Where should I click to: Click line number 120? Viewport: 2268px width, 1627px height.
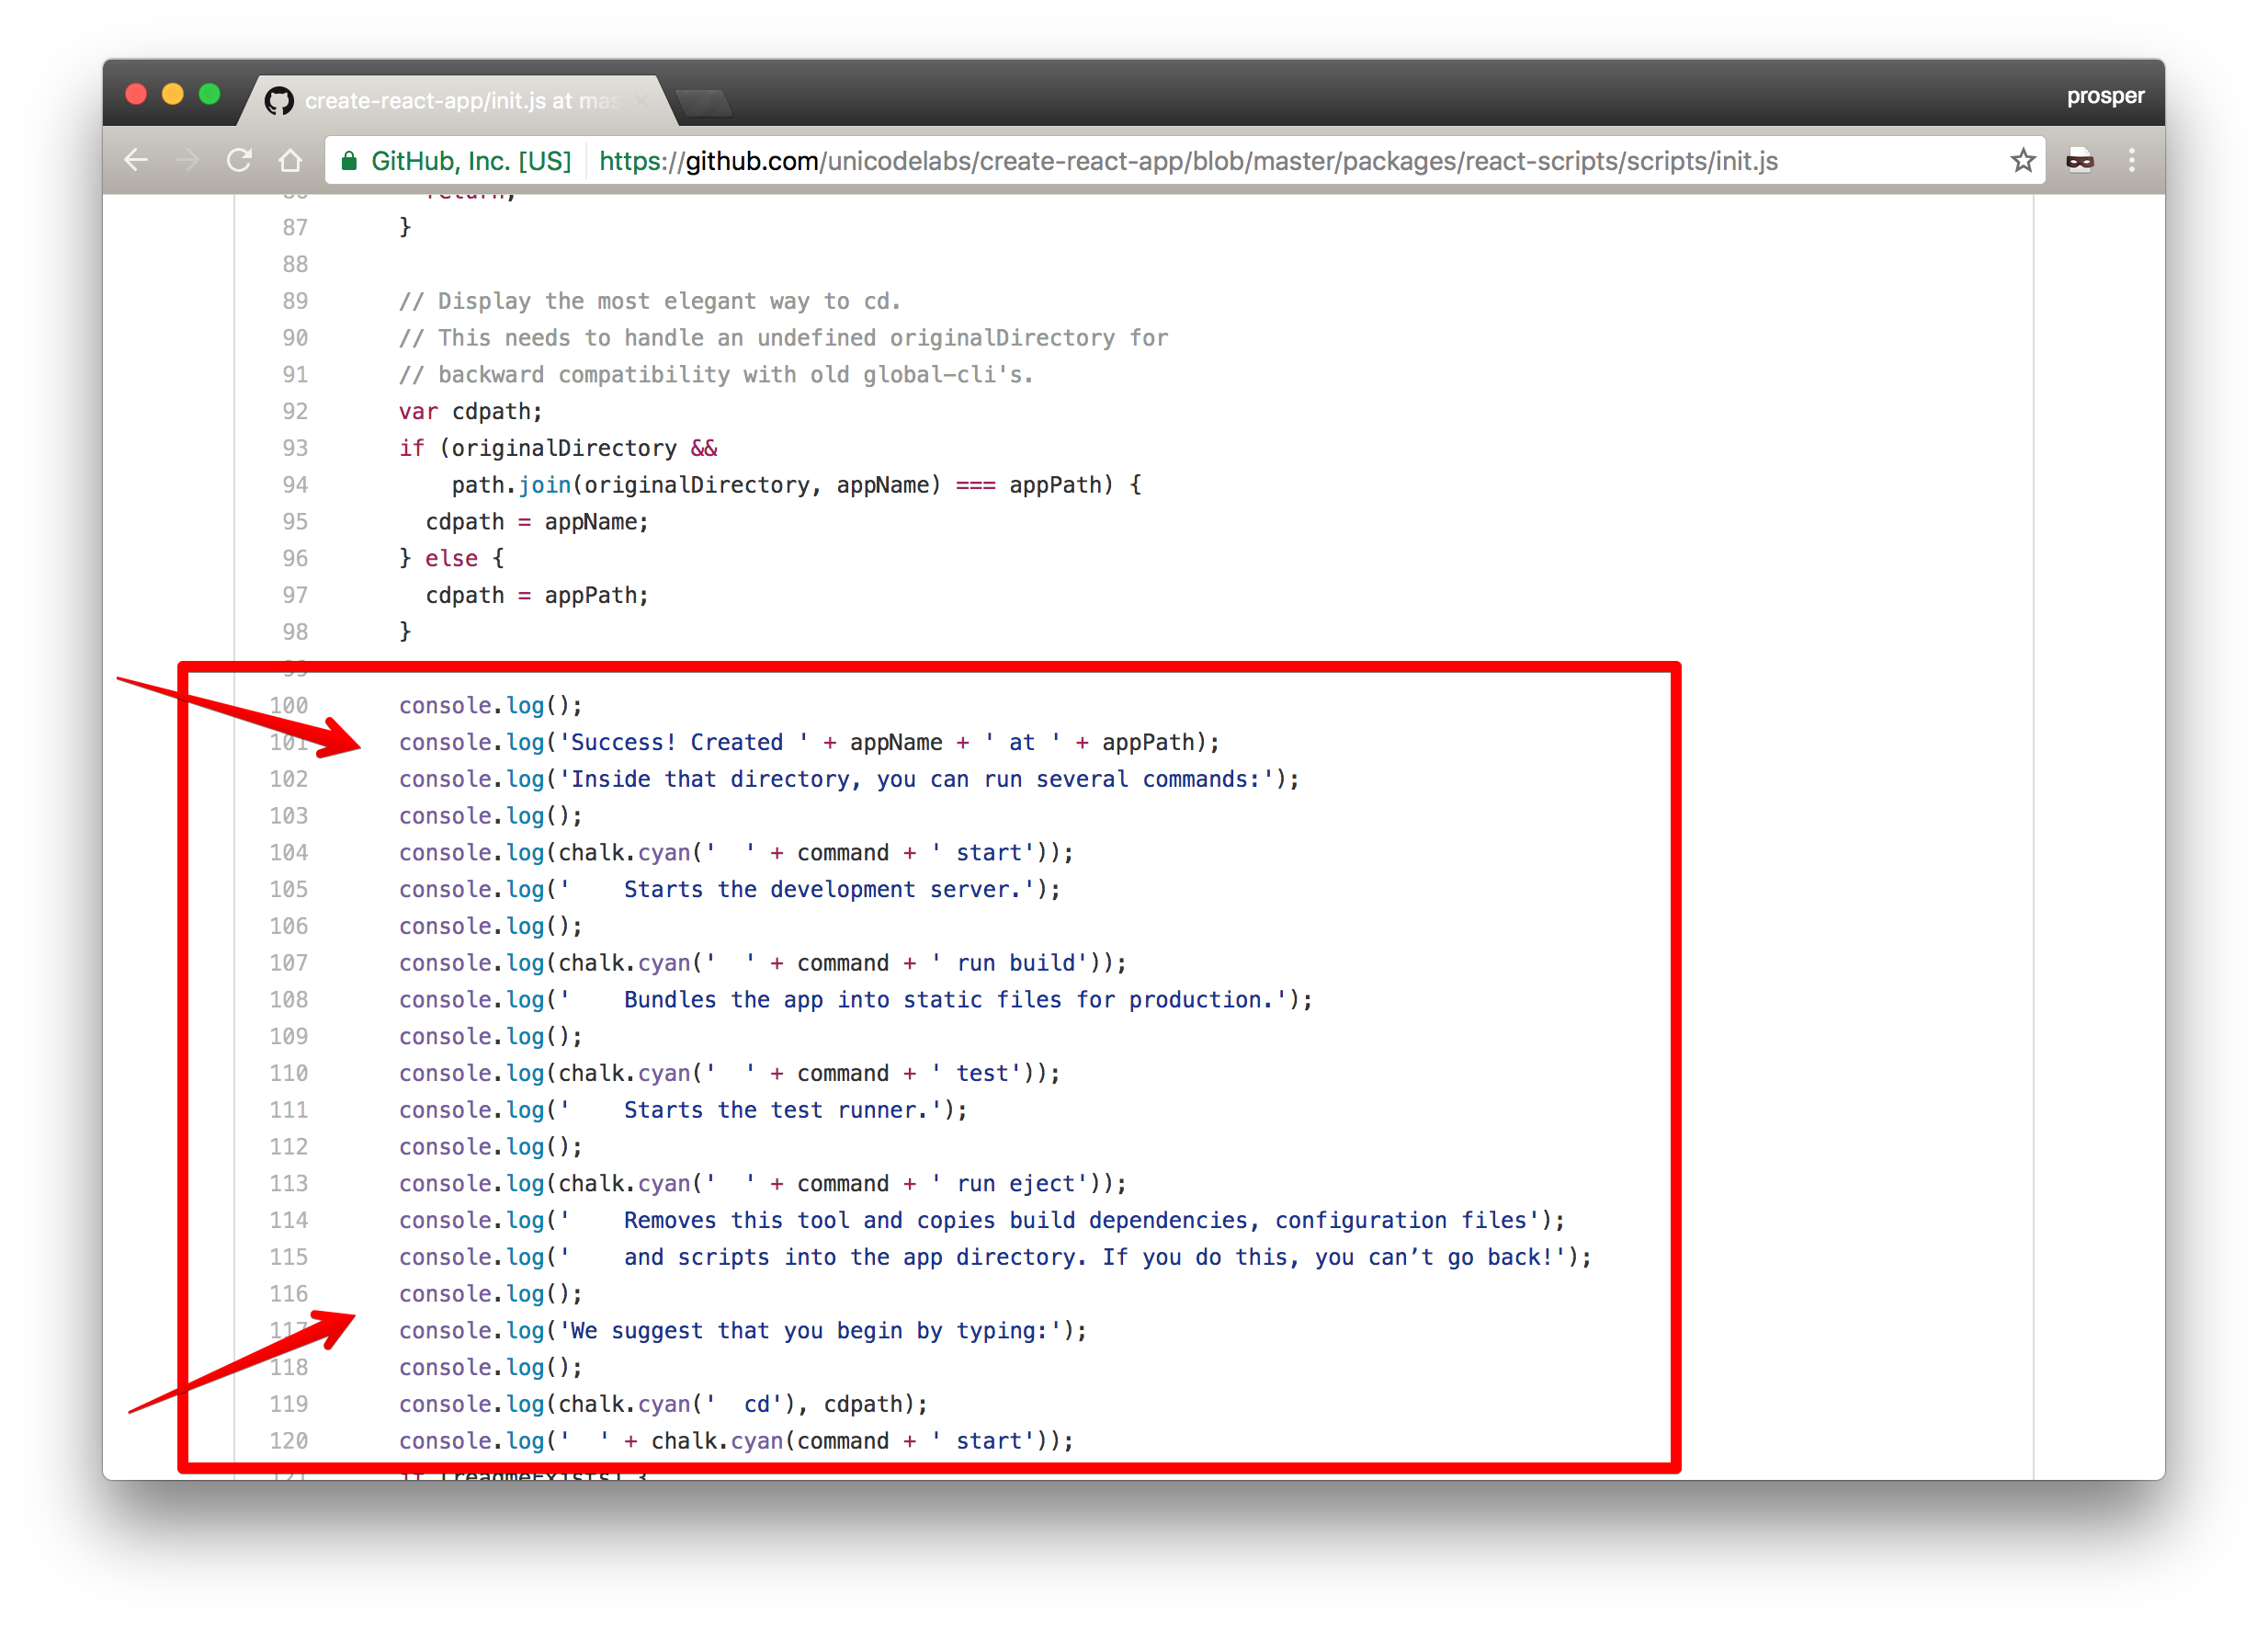(x=289, y=1441)
